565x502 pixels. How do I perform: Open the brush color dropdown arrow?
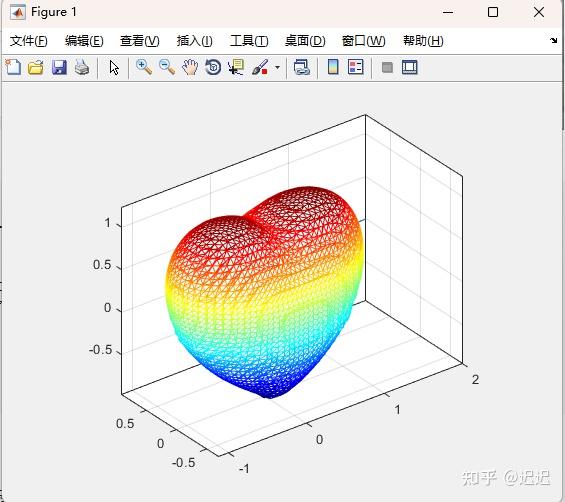(x=277, y=67)
